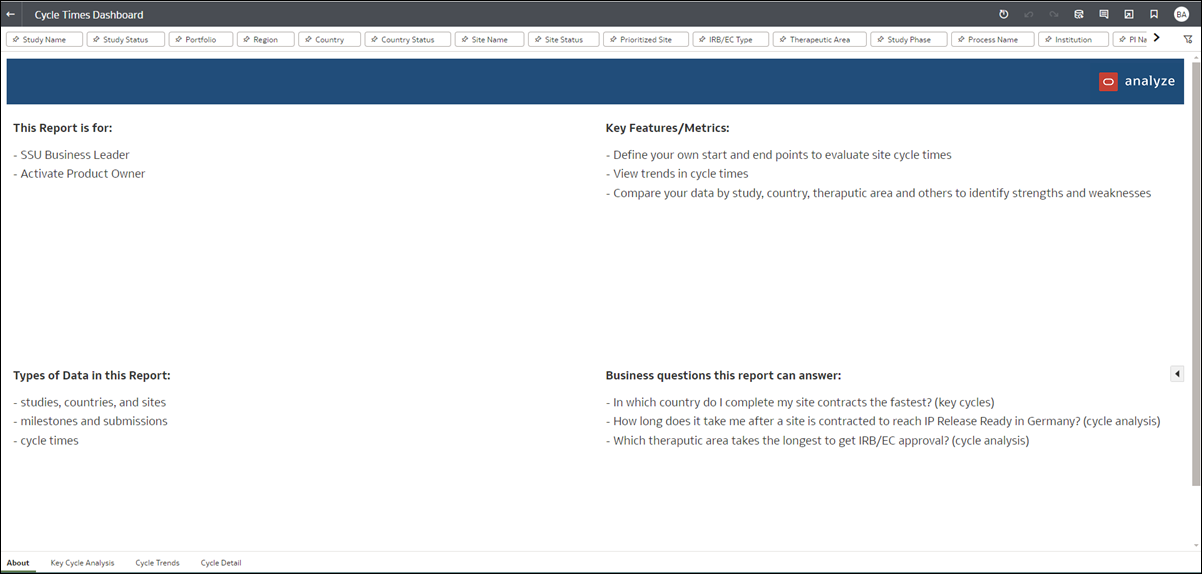Screen dimensions: 1202x574
Task: Open the Country Status filter
Action: tap(407, 39)
